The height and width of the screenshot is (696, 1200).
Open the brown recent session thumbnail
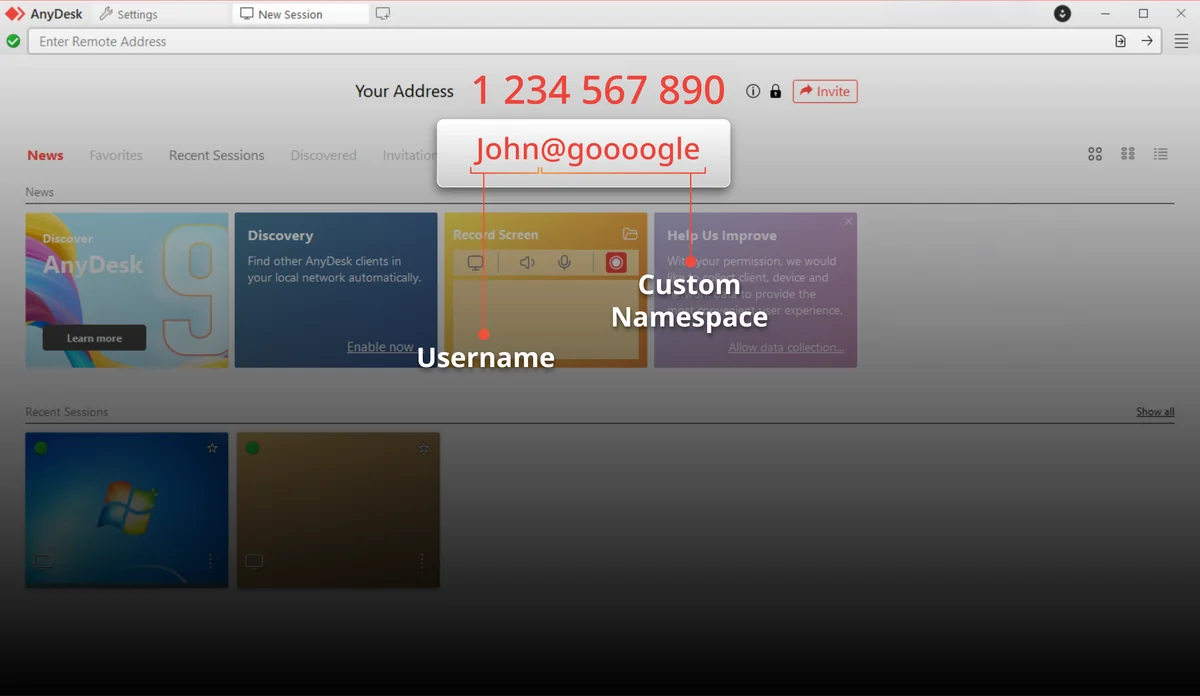[338, 510]
